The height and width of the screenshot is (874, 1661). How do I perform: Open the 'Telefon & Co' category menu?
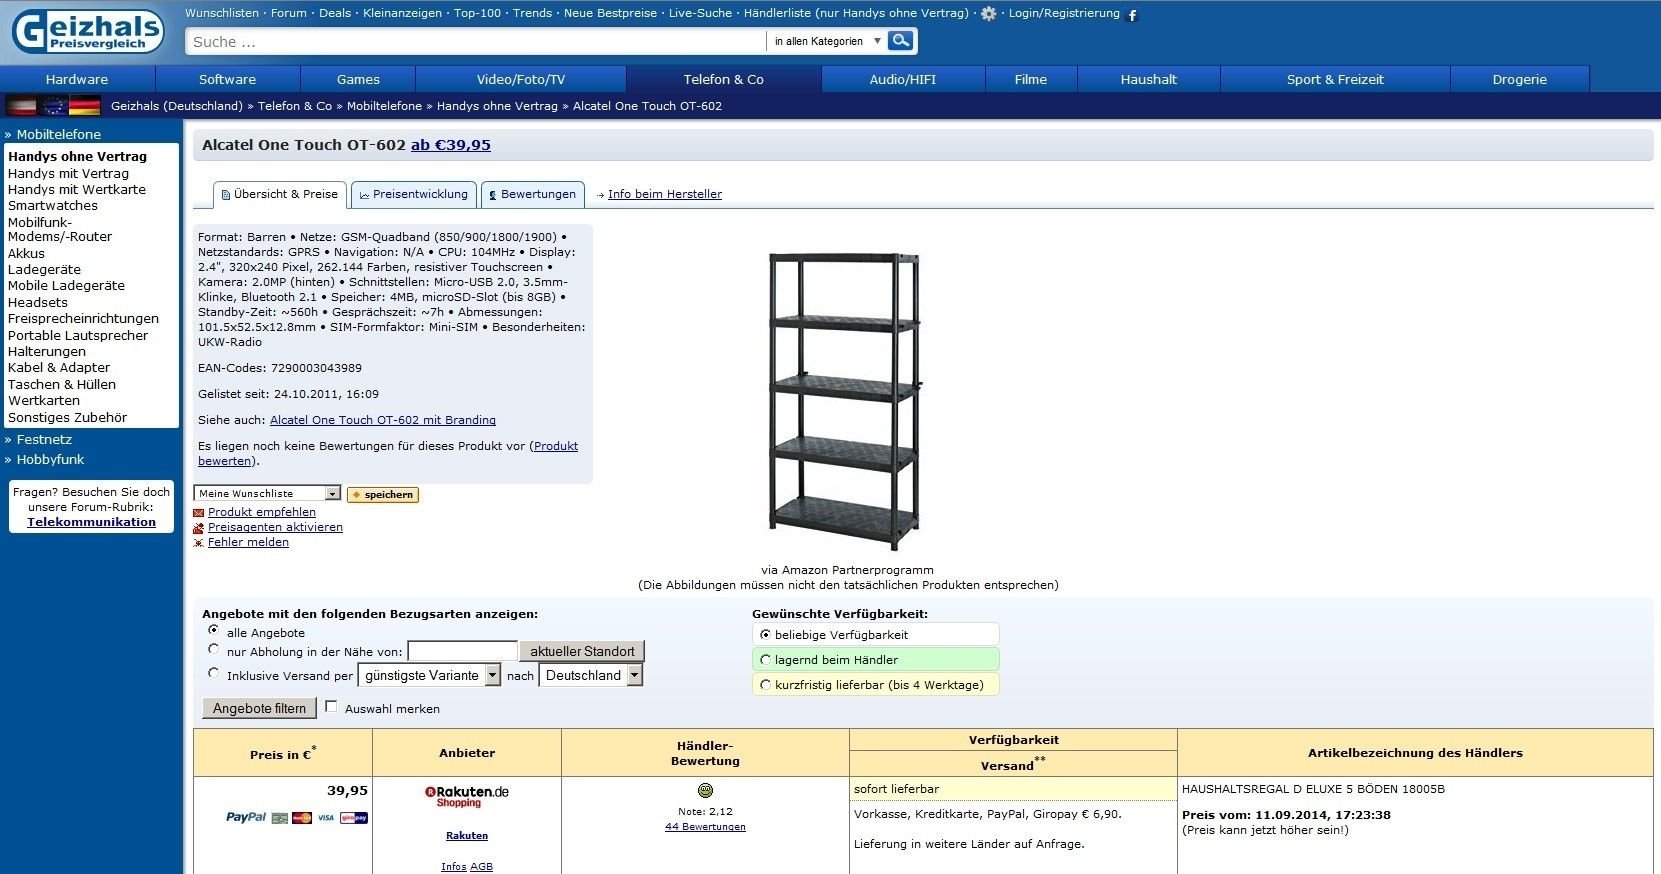click(724, 79)
